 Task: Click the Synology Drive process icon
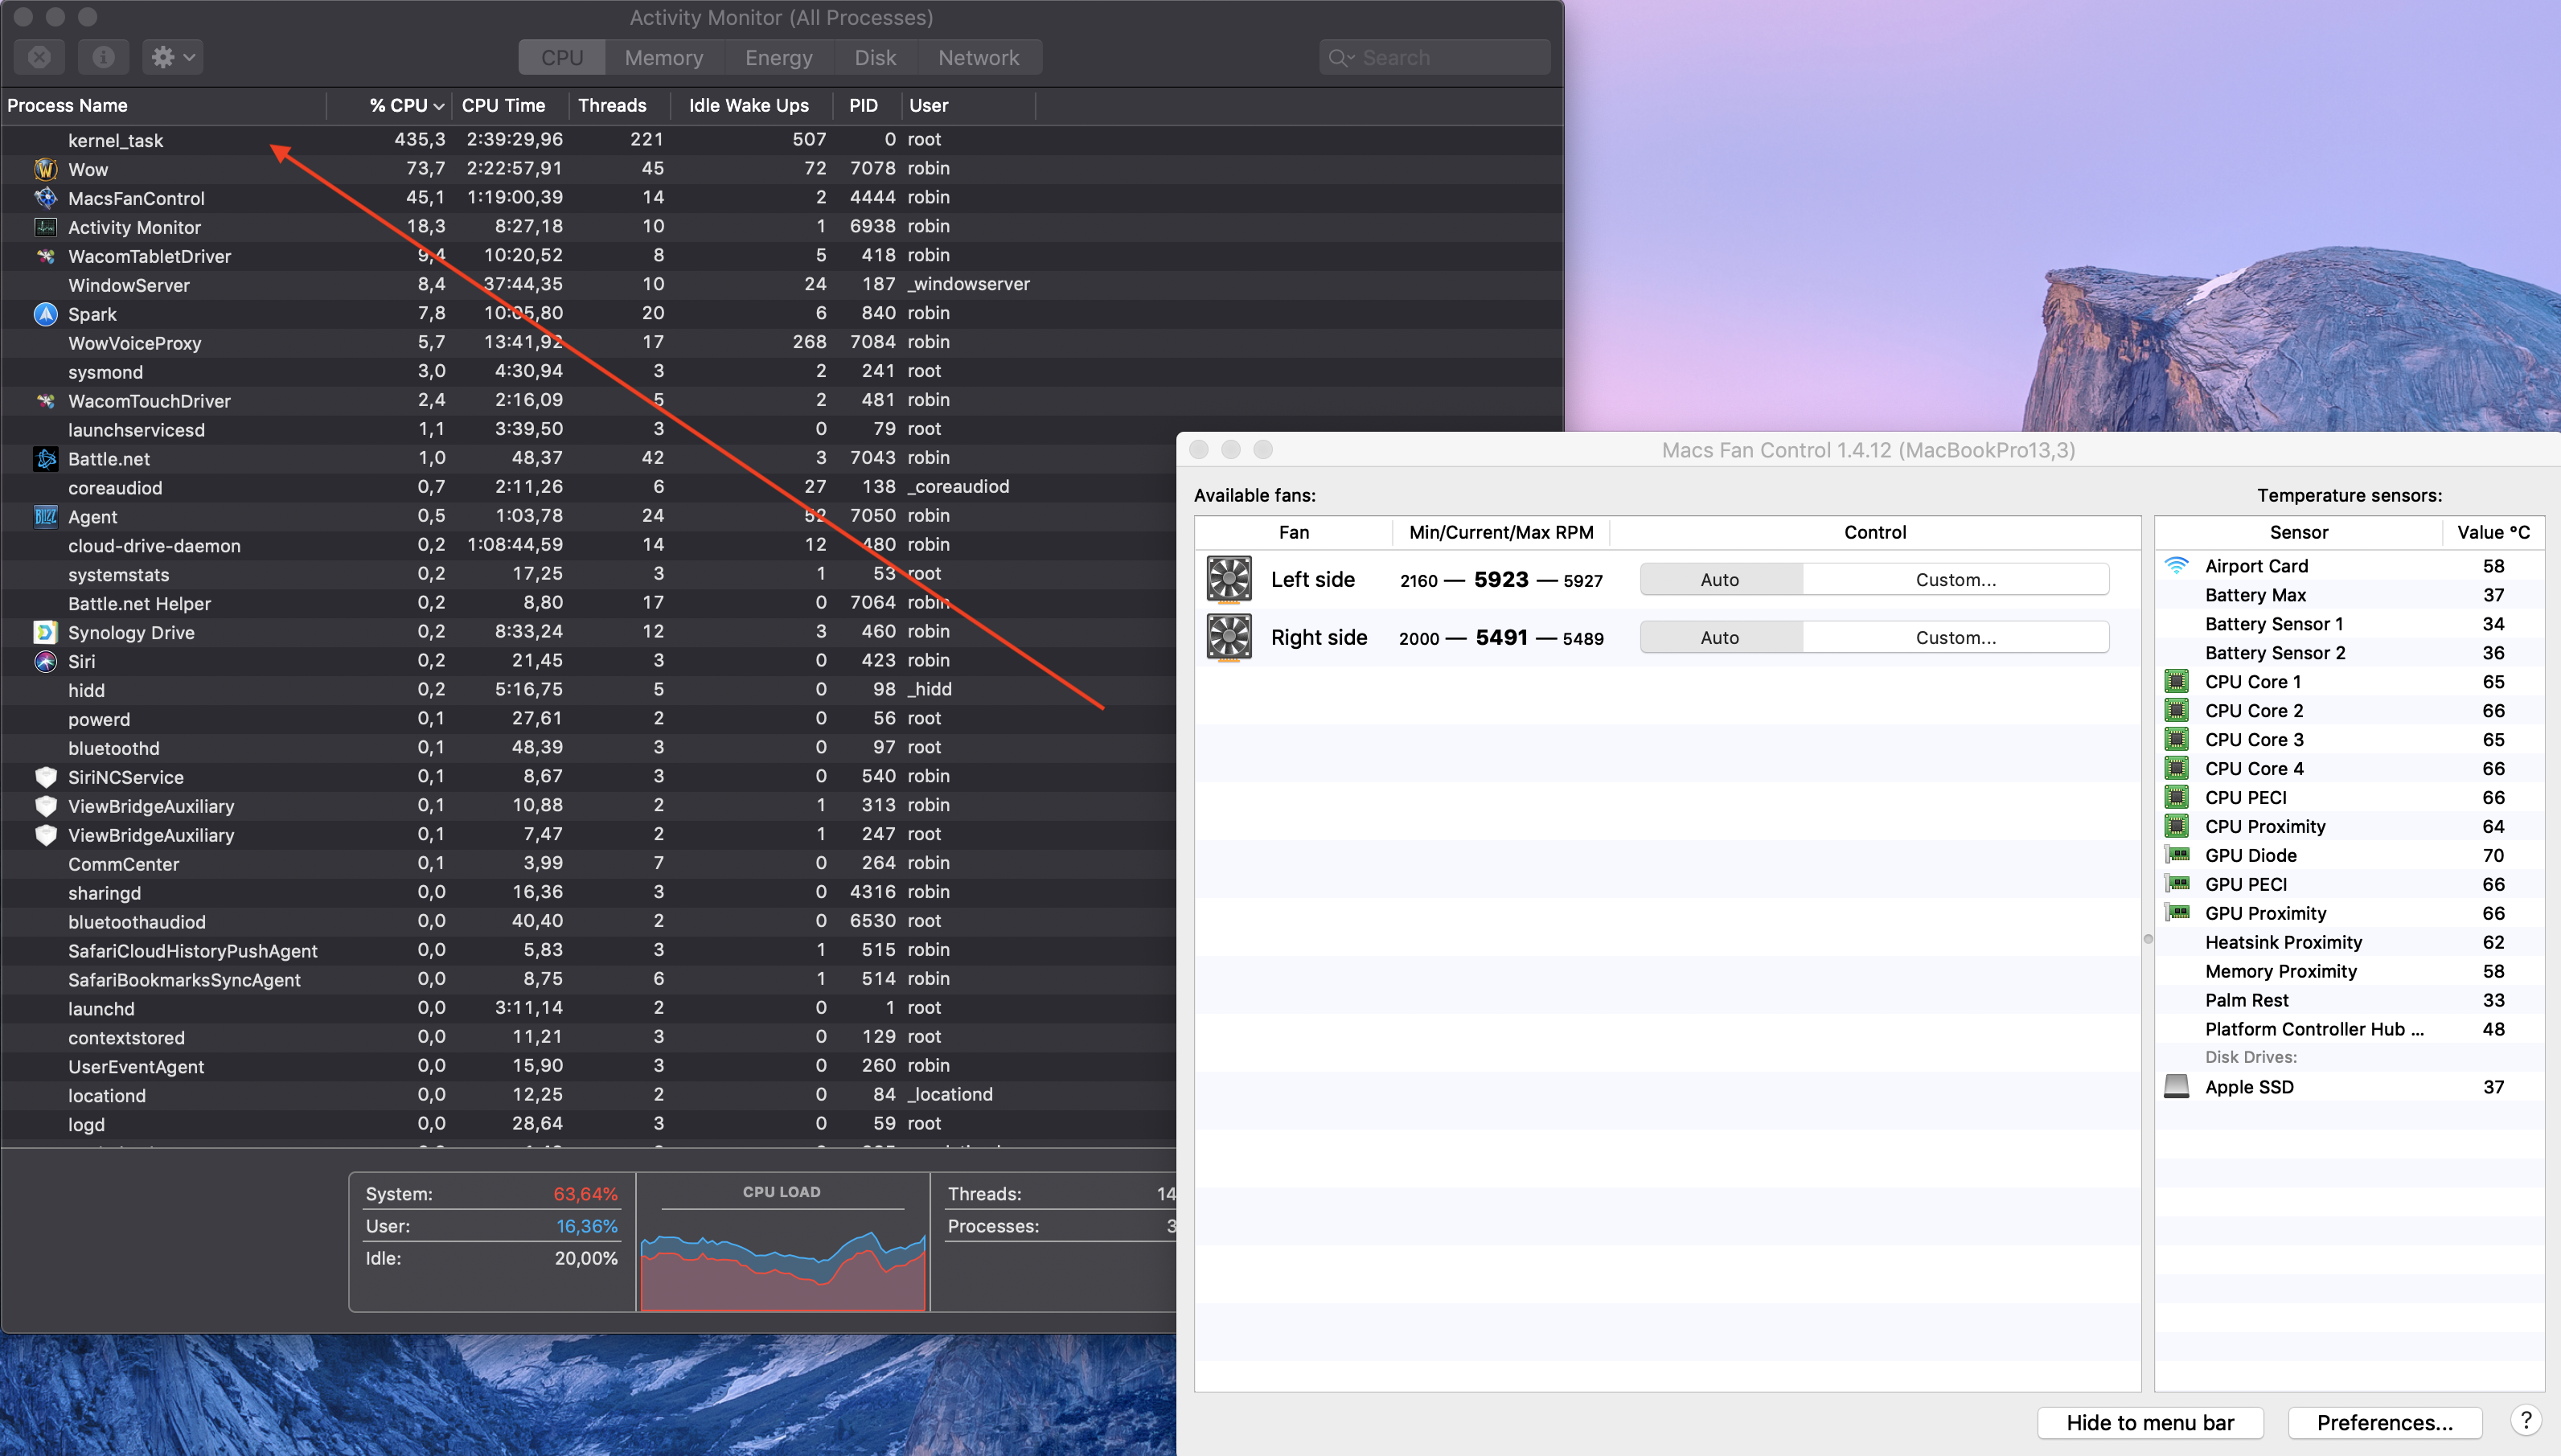point(46,632)
